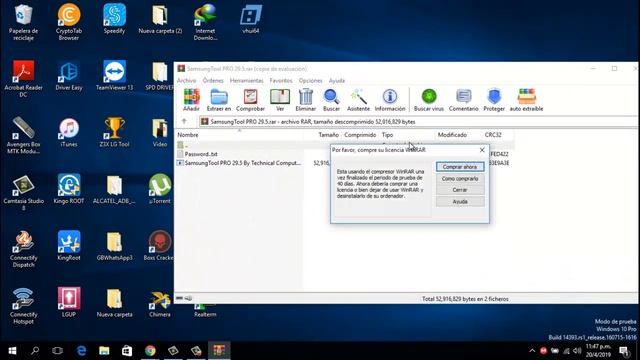Click the Eliminar trash icon
Image resolution: width=640 pixels, height=360 pixels.
pos(306,100)
